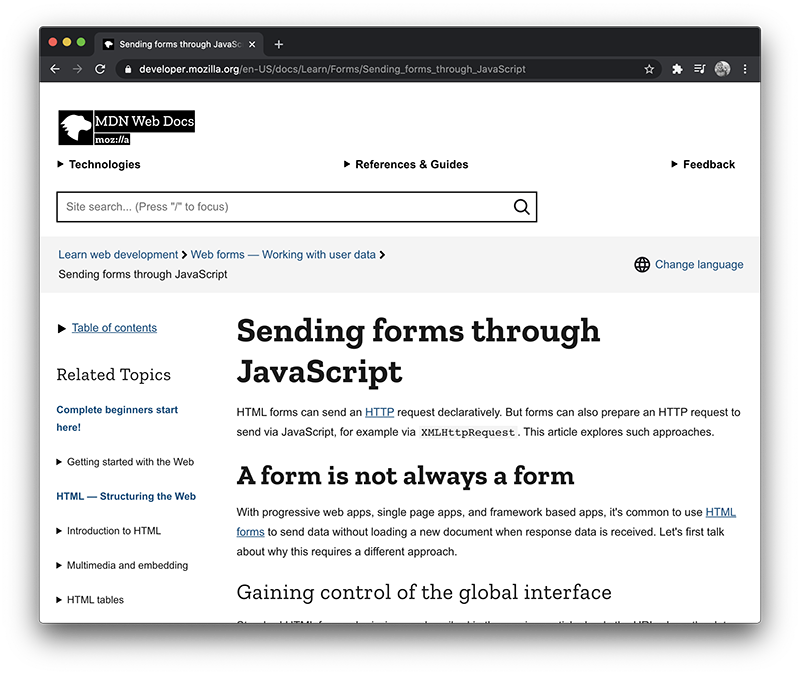800x675 pixels.
Task: Click the media controls icon in the toolbar
Action: pyautogui.click(x=699, y=69)
